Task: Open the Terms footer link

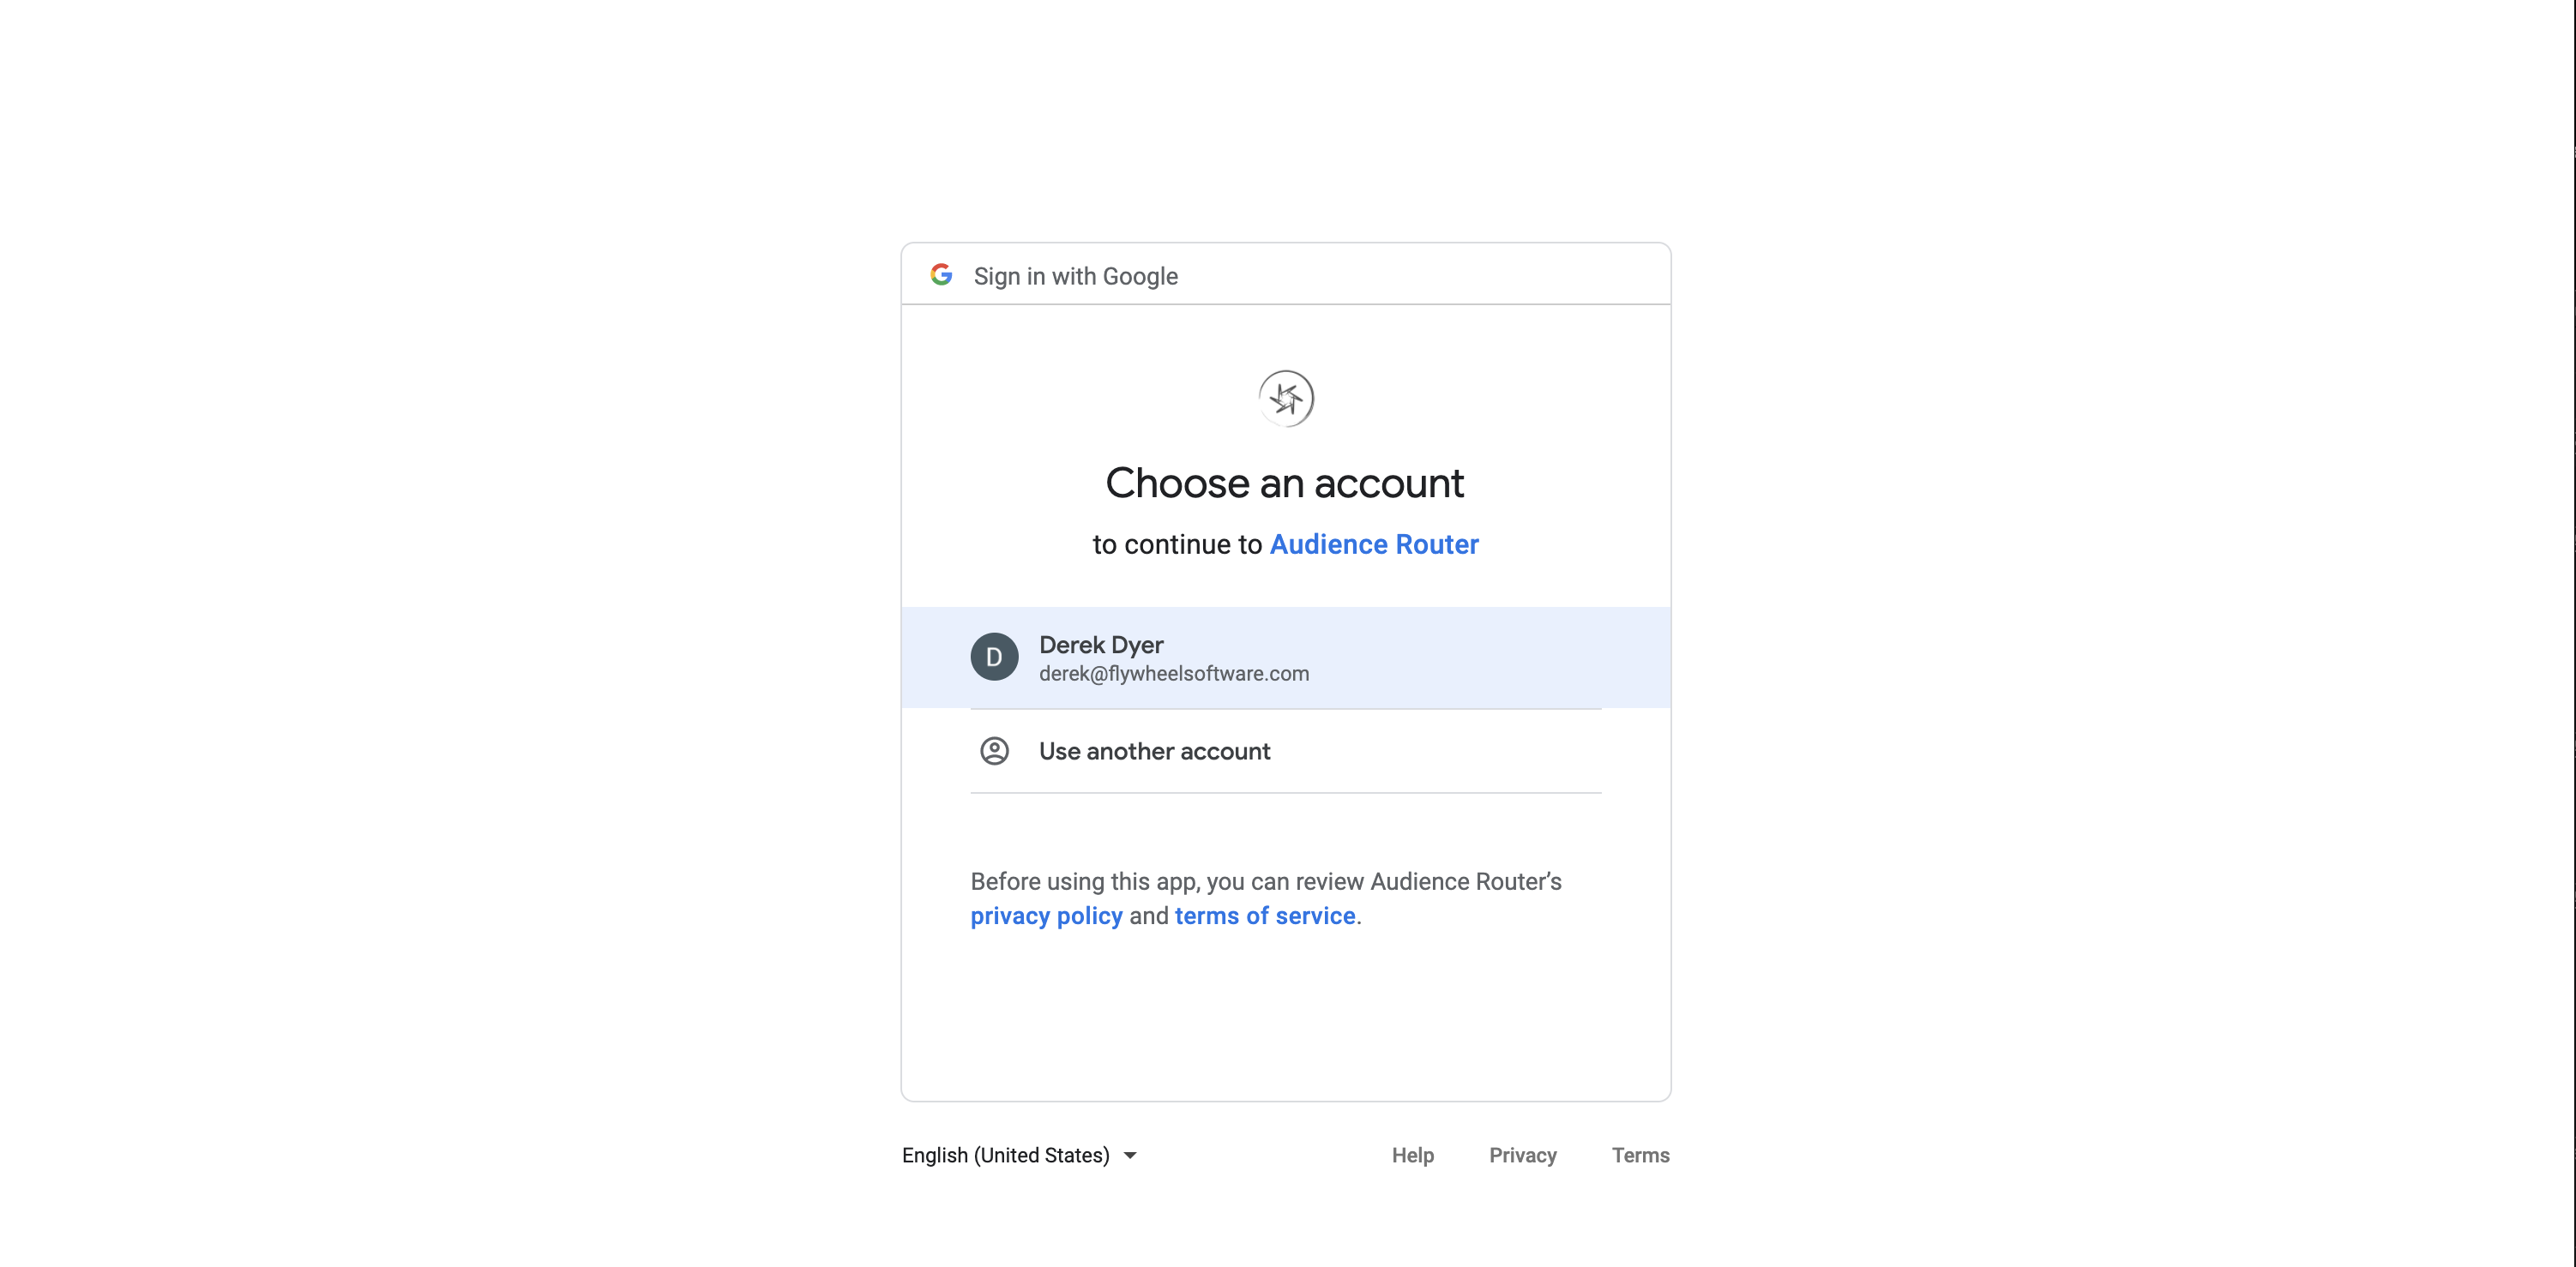Action: pyautogui.click(x=1641, y=1155)
